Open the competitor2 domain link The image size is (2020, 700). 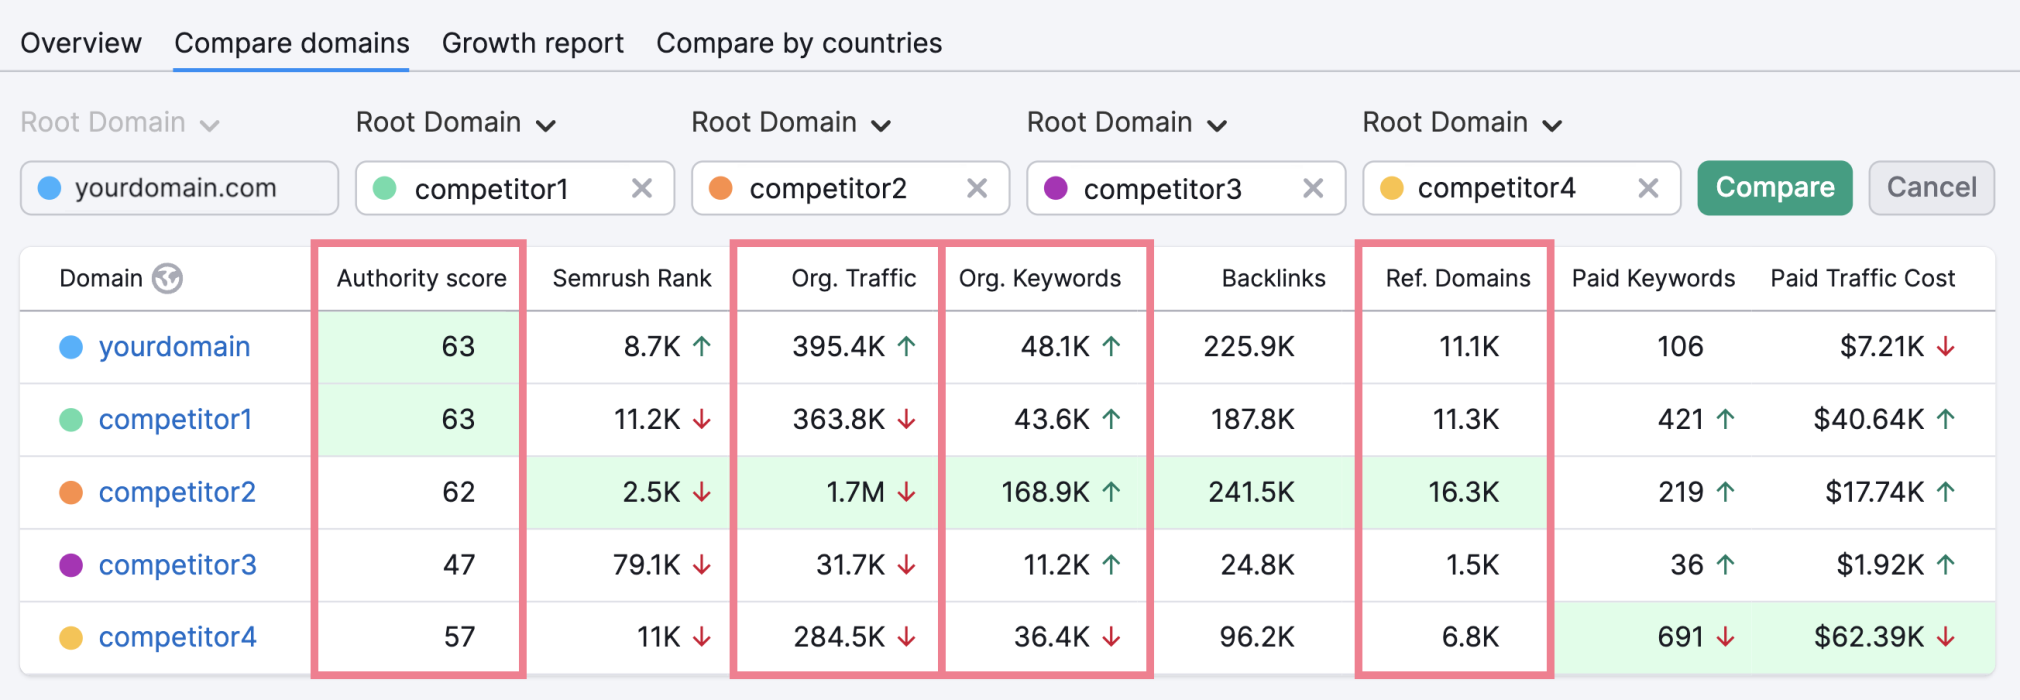[177, 492]
